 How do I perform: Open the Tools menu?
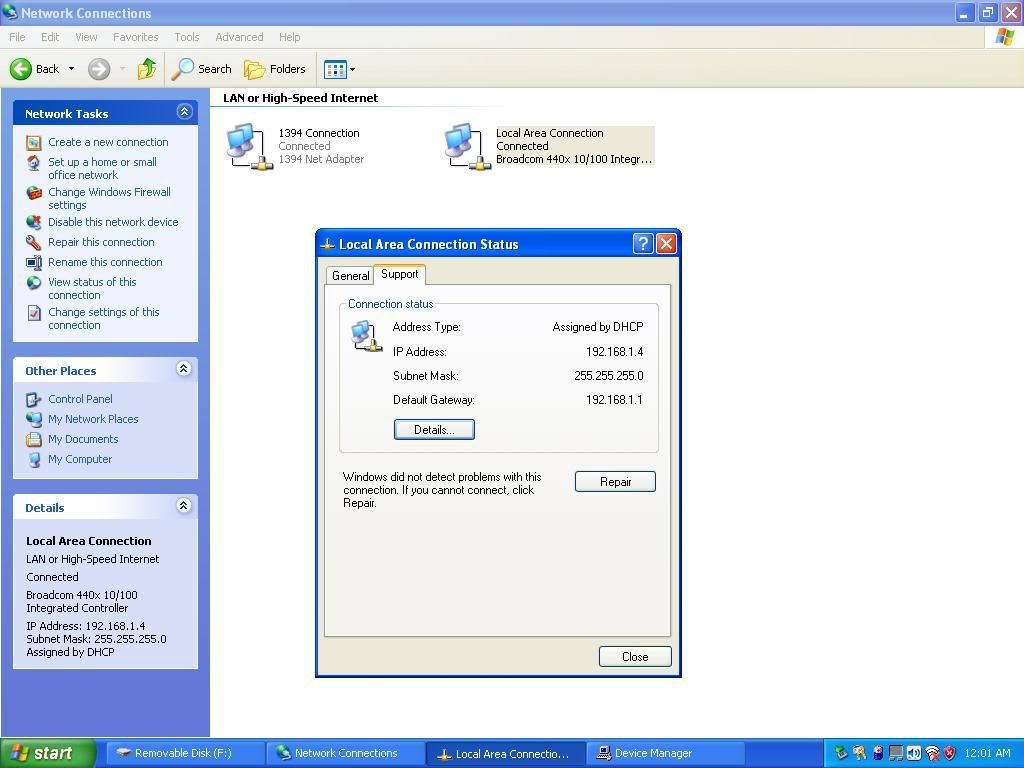[x=187, y=37]
